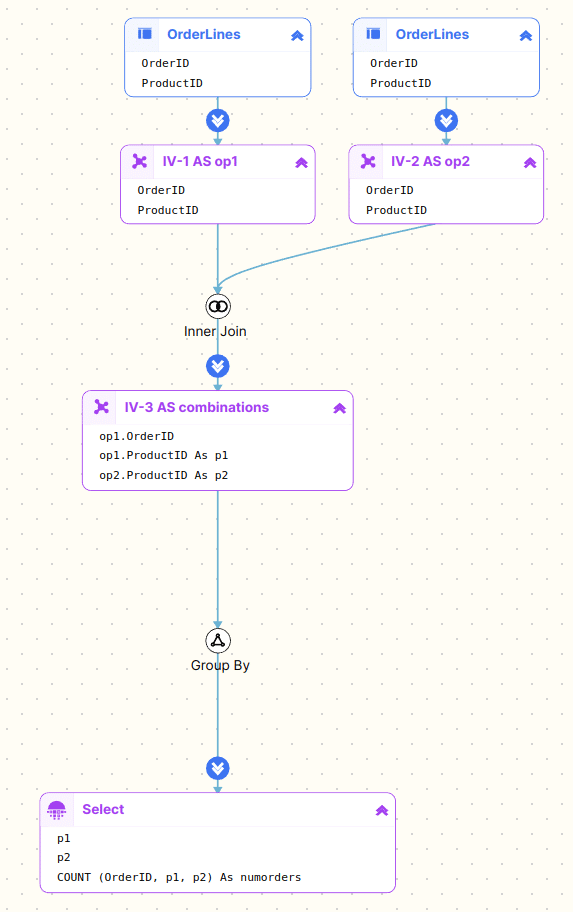Click the blue down-arrow below right OrderLines
The height and width of the screenshot is (912, 573).
pos(446,121)
